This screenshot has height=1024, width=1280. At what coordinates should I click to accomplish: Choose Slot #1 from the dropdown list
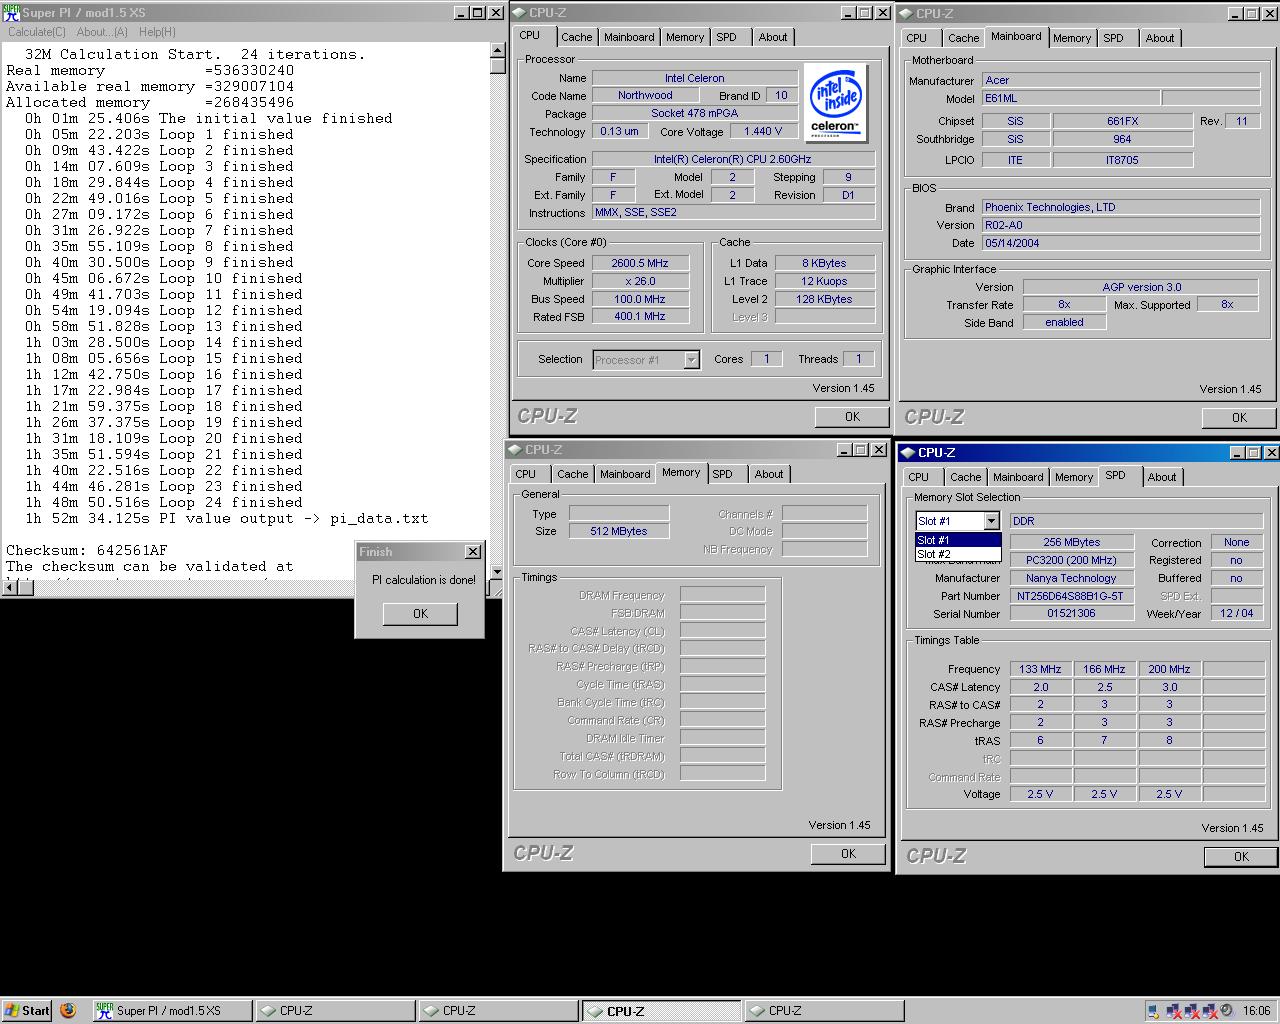tap(958, 540)
